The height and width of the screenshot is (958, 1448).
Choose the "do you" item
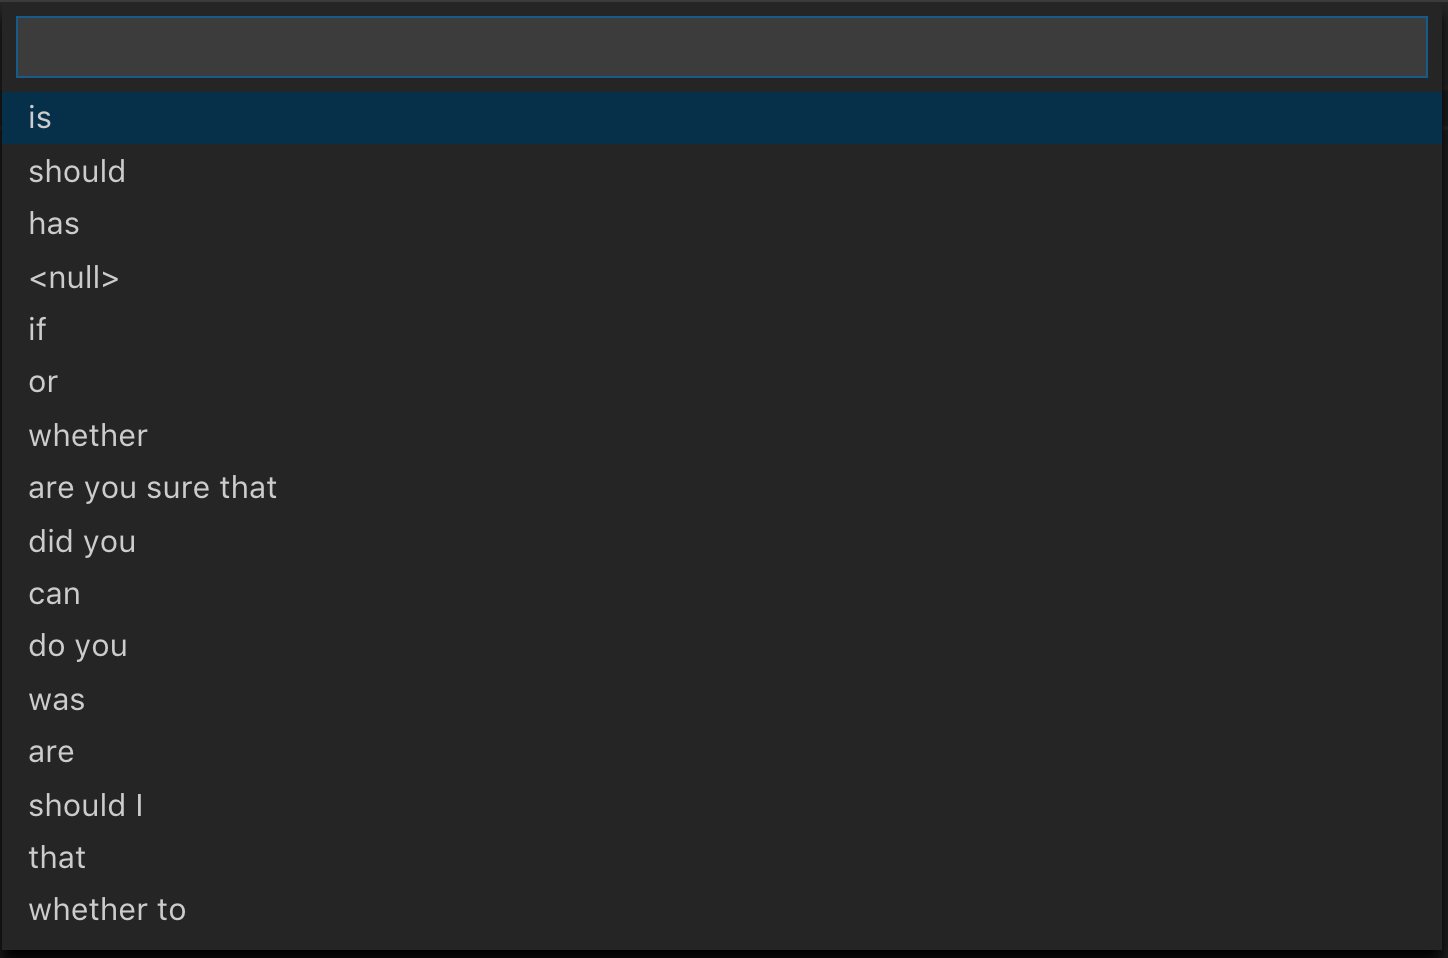tap(721, 646)
